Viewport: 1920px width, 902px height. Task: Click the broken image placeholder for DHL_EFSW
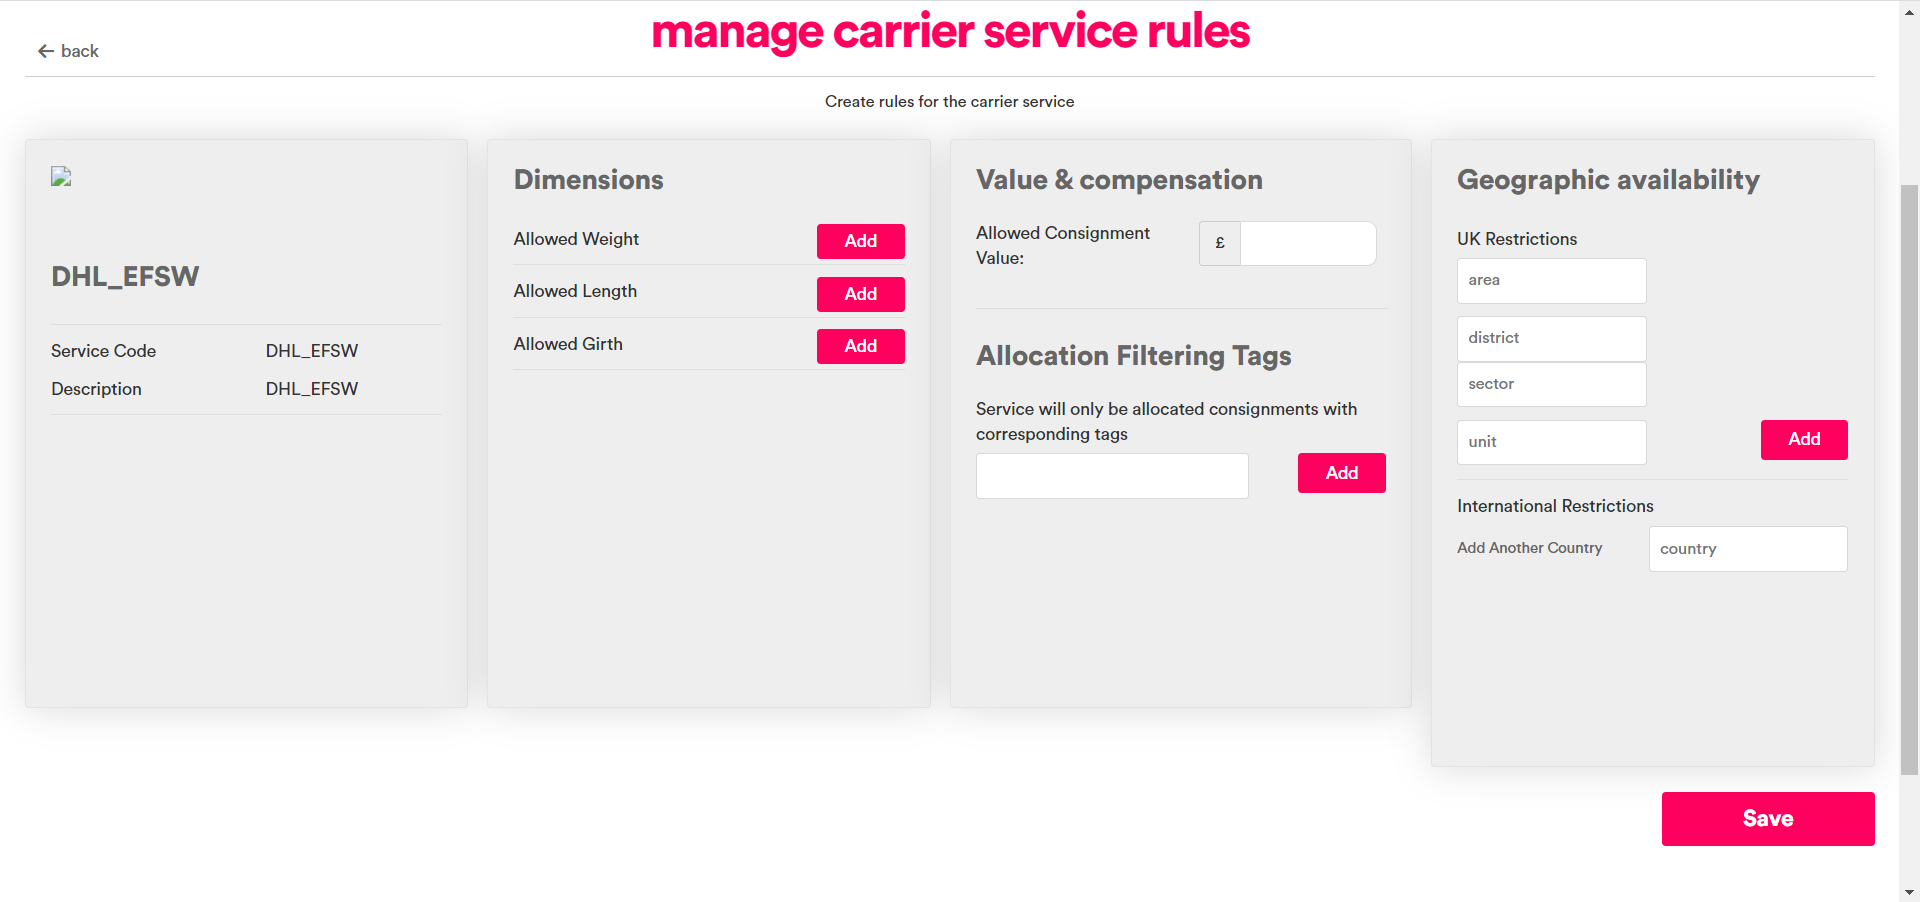[60, 177]
